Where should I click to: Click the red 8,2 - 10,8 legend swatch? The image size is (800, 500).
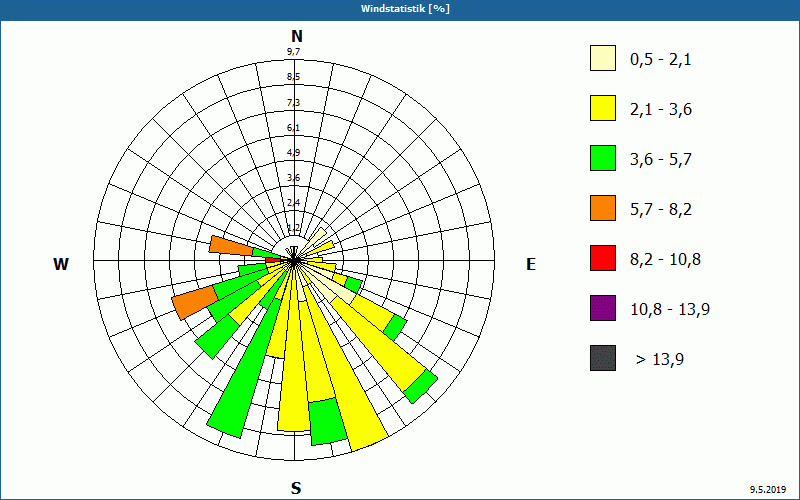click(603, 258)
